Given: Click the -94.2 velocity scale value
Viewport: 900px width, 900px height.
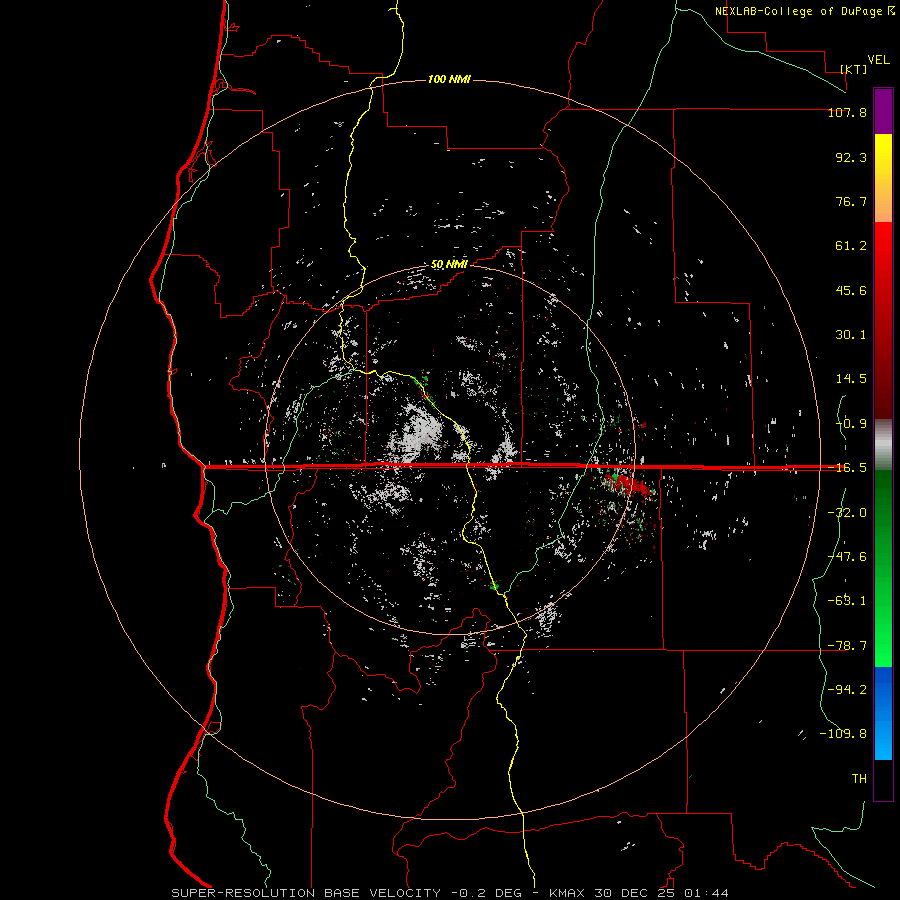Looking at the screenshot, I should click(847, 690).
